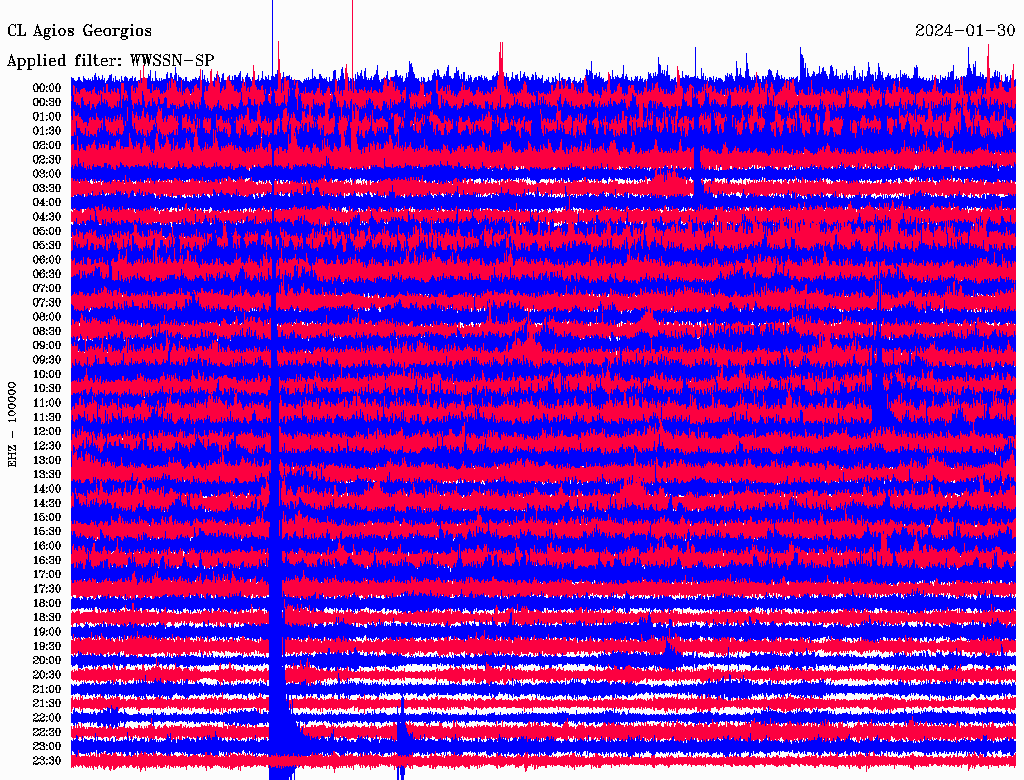Click the 00:00 time label
The width and height of the screenshot is (1024, 780).
(47, 88)
